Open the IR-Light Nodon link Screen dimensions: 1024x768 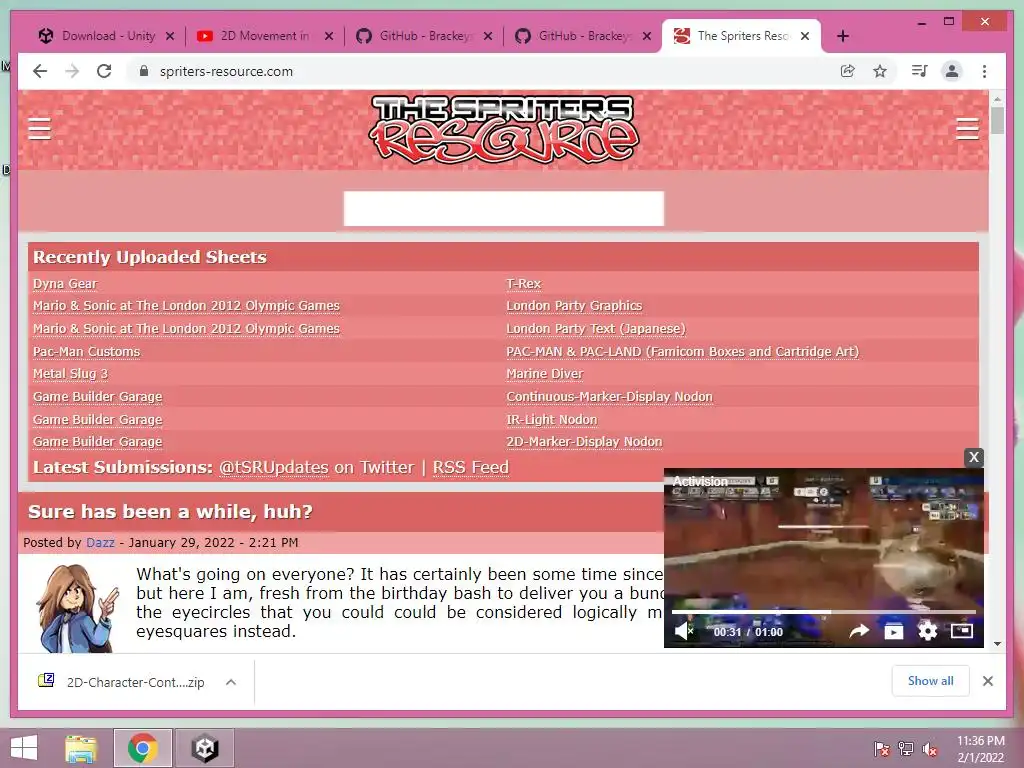tap(552, 419)
